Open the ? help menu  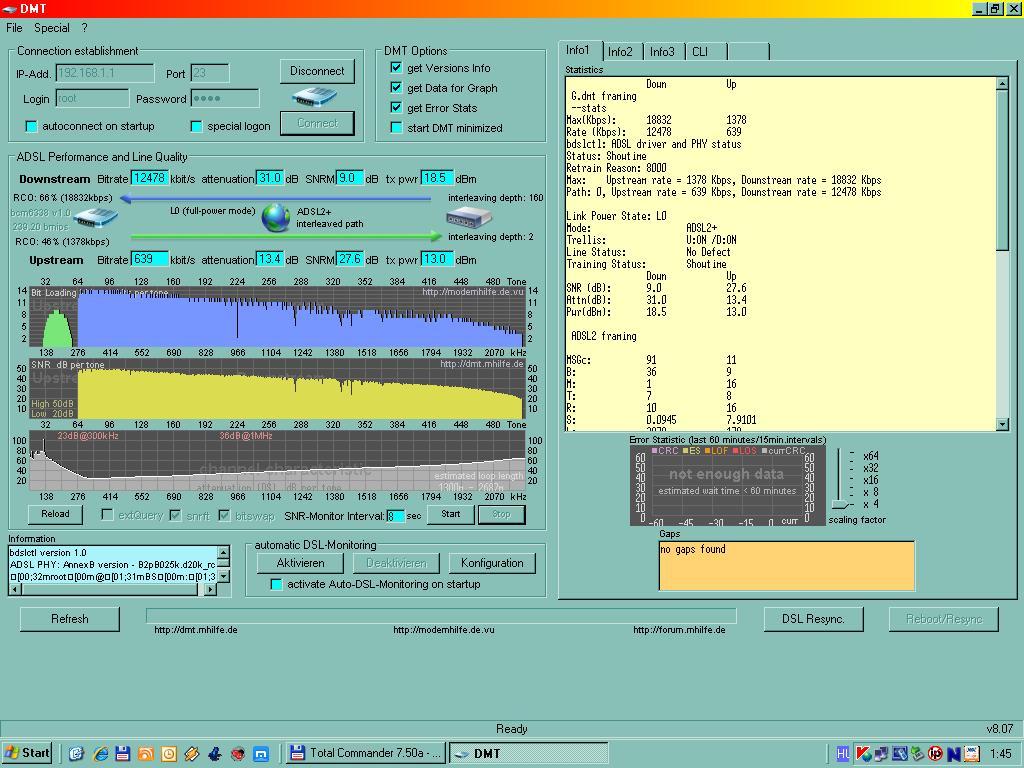tap(84, 28)
